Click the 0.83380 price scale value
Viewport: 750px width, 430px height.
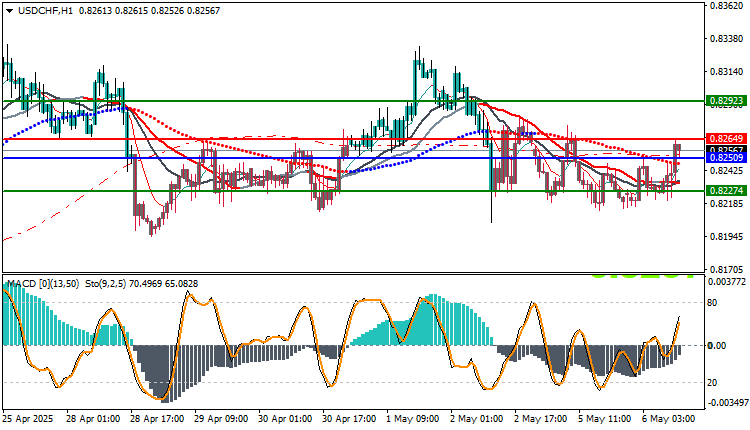tap(727, 39)
